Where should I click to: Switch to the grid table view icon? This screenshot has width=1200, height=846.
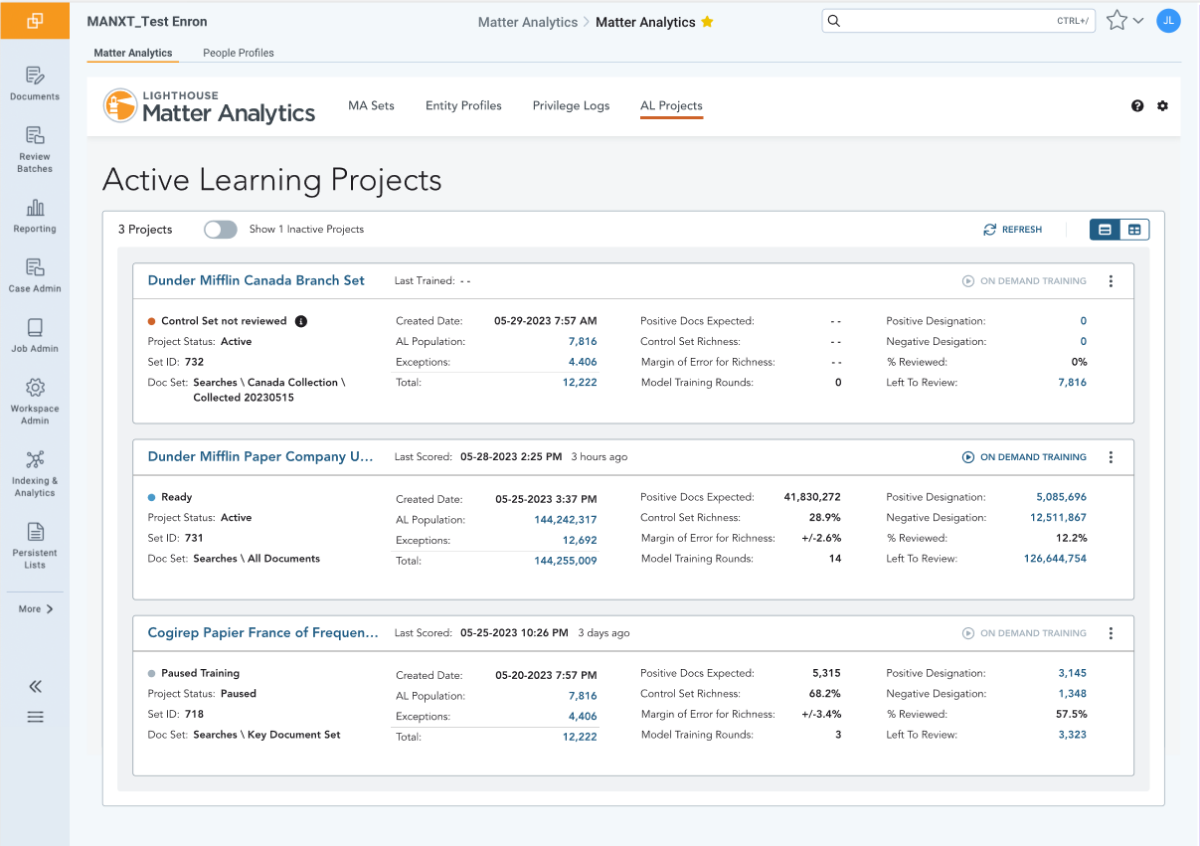[1134, 230]
